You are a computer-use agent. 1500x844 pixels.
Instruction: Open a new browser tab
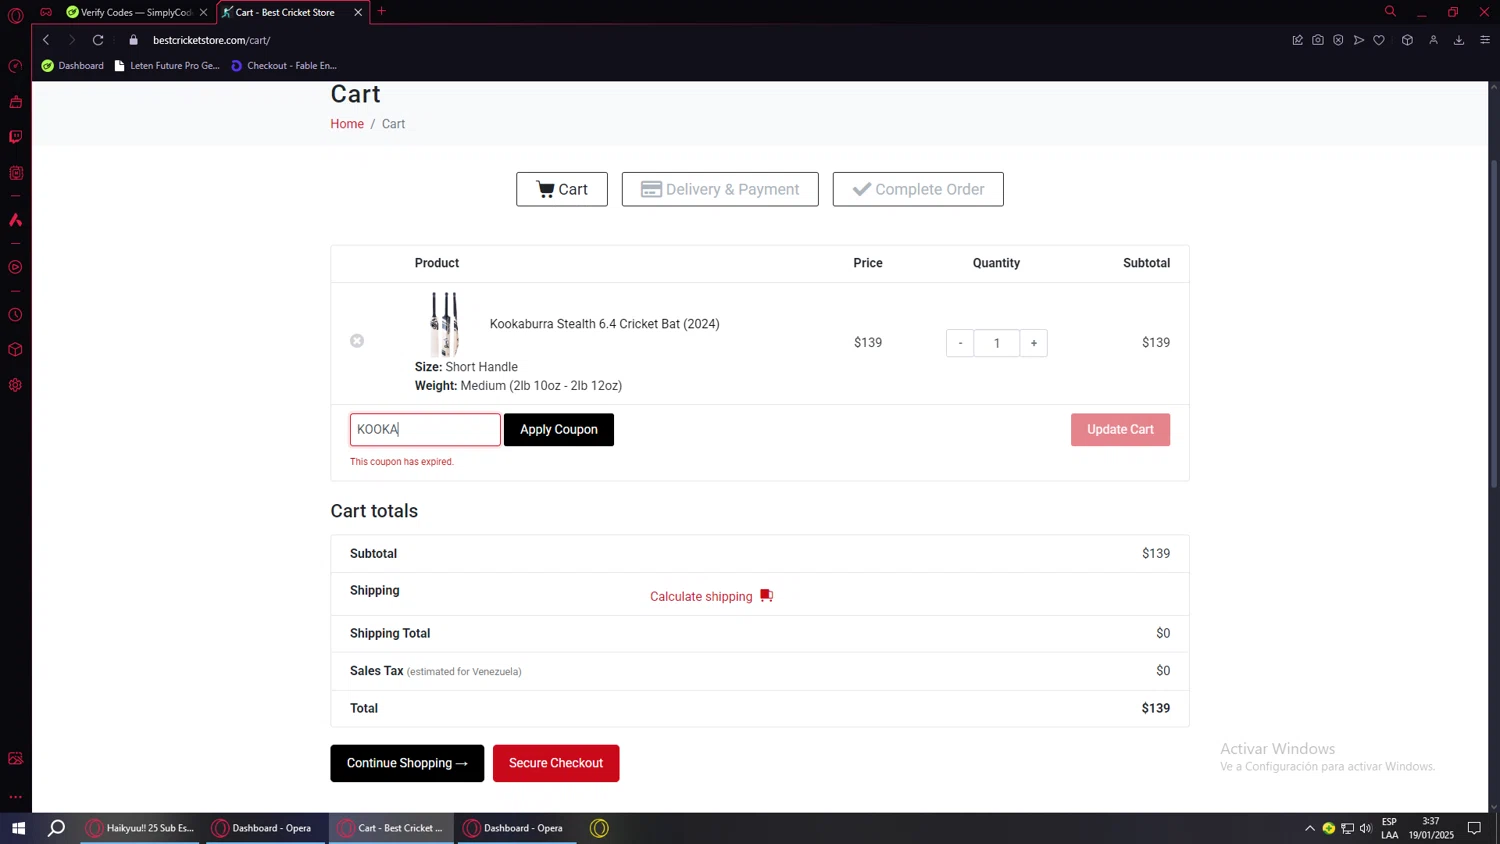(381, 12)
